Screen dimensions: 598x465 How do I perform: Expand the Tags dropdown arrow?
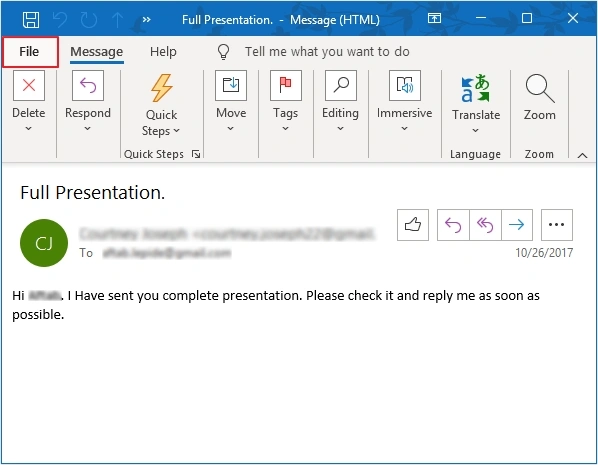click(x=285, y=129)
